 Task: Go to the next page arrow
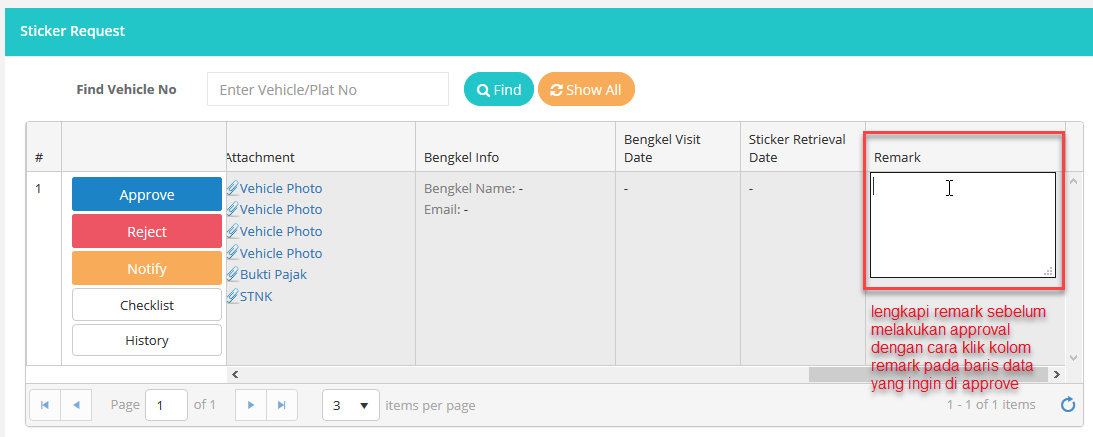coord(251,405)
